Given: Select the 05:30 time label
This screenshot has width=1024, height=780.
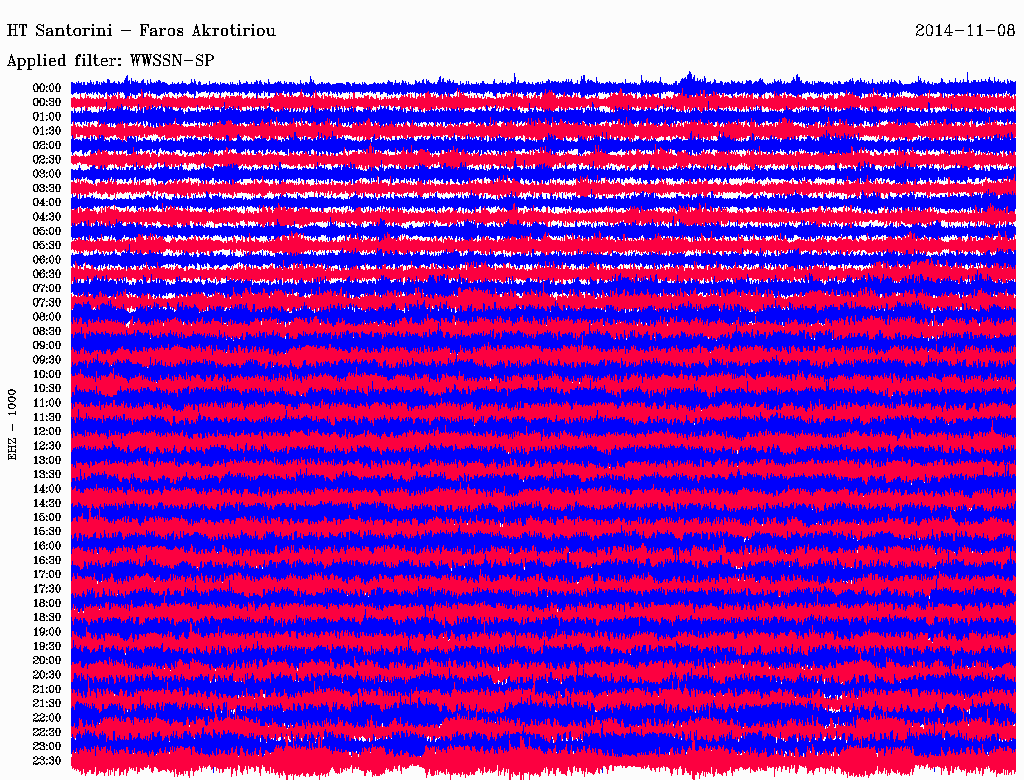Looking at the screenshot, I should [x=47, y=245].
